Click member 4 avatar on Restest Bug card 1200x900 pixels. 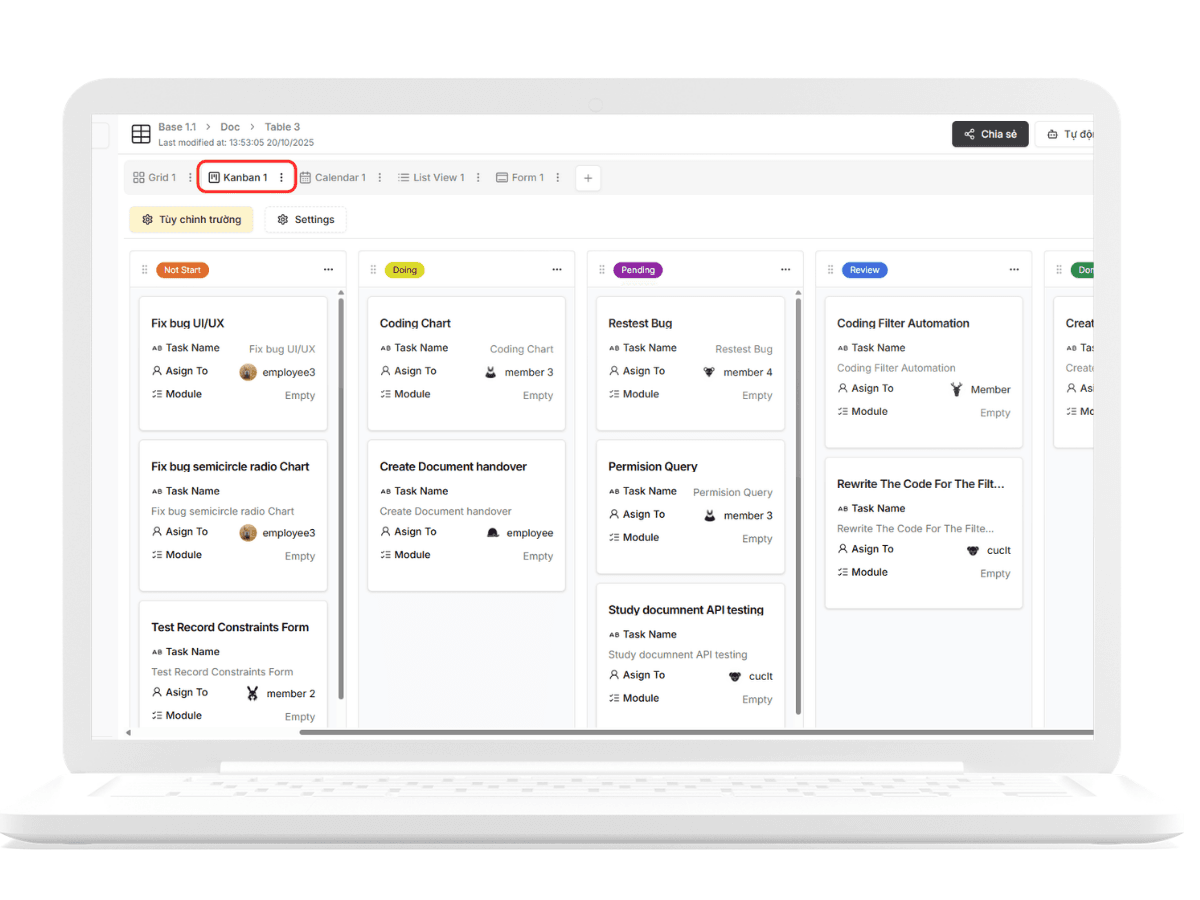pyautogui.click(x=709, y=372)
